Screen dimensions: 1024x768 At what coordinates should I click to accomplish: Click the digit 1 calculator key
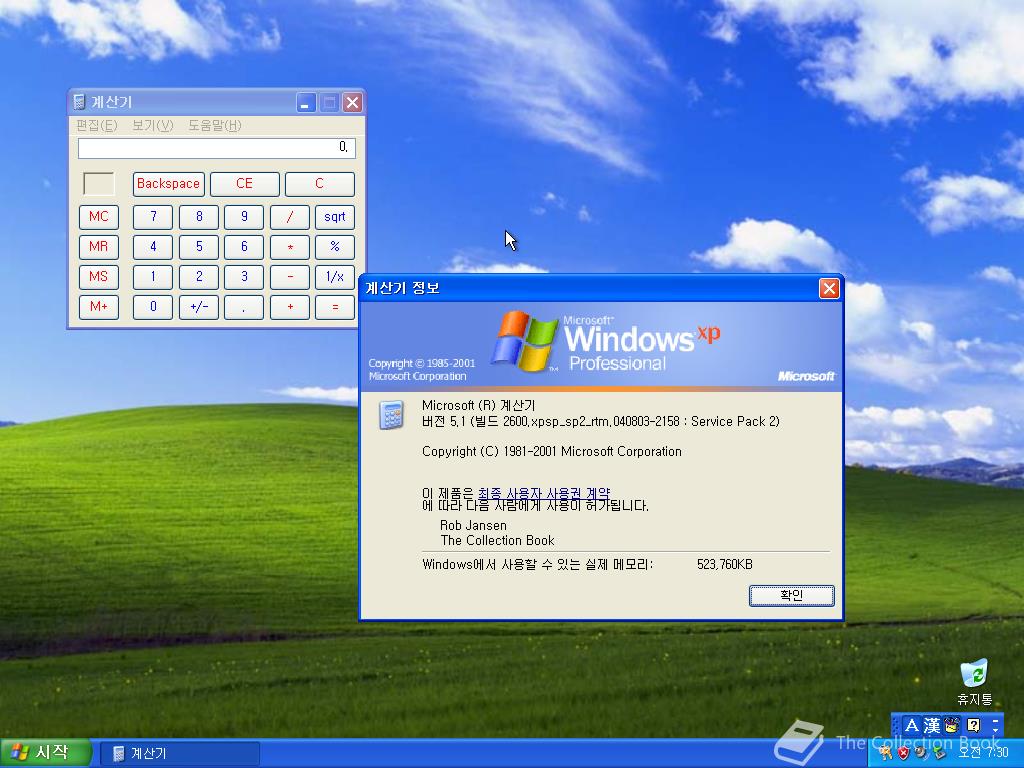[x=153, y=277]
